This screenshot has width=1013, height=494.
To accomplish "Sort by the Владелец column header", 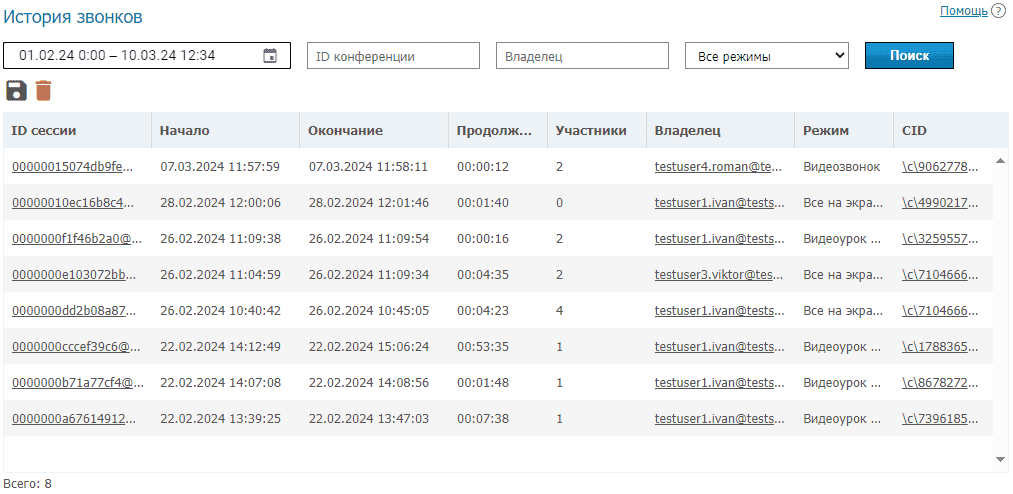I will [x=720, y=130].
